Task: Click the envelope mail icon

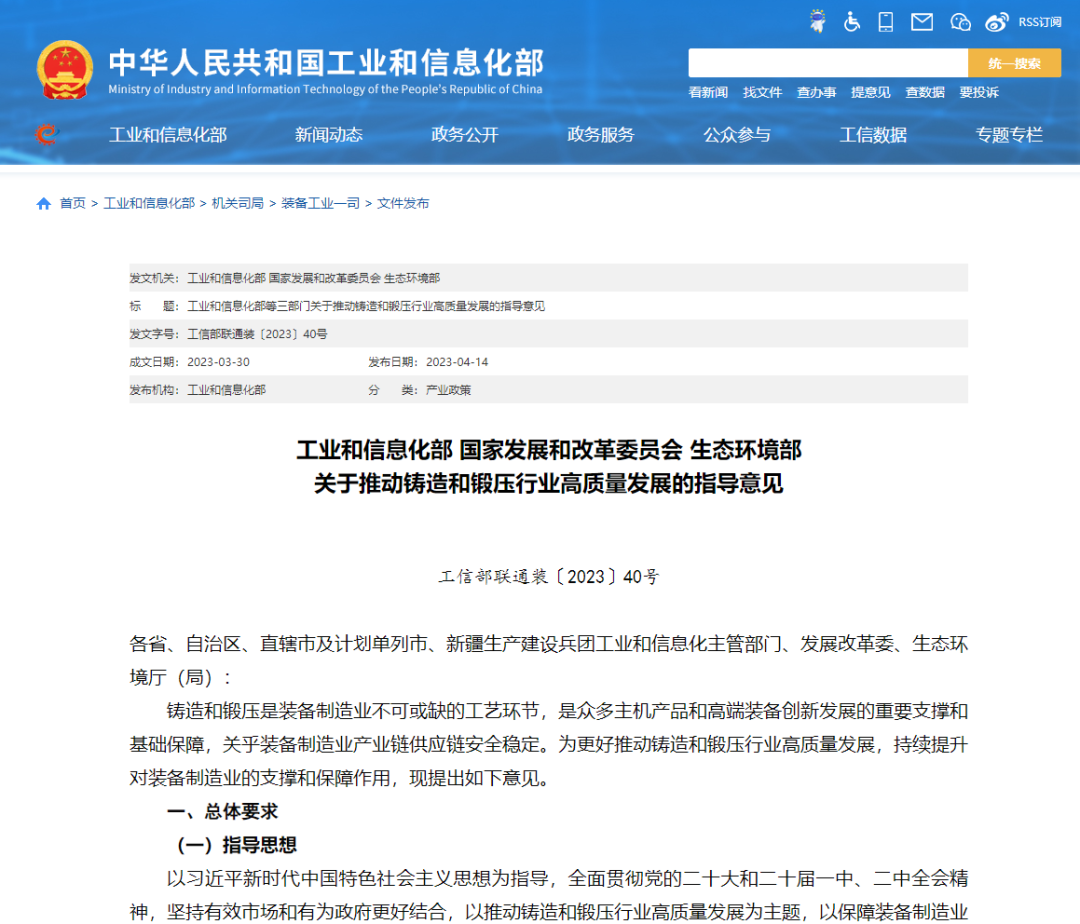Action: click(x=922, y=22)
